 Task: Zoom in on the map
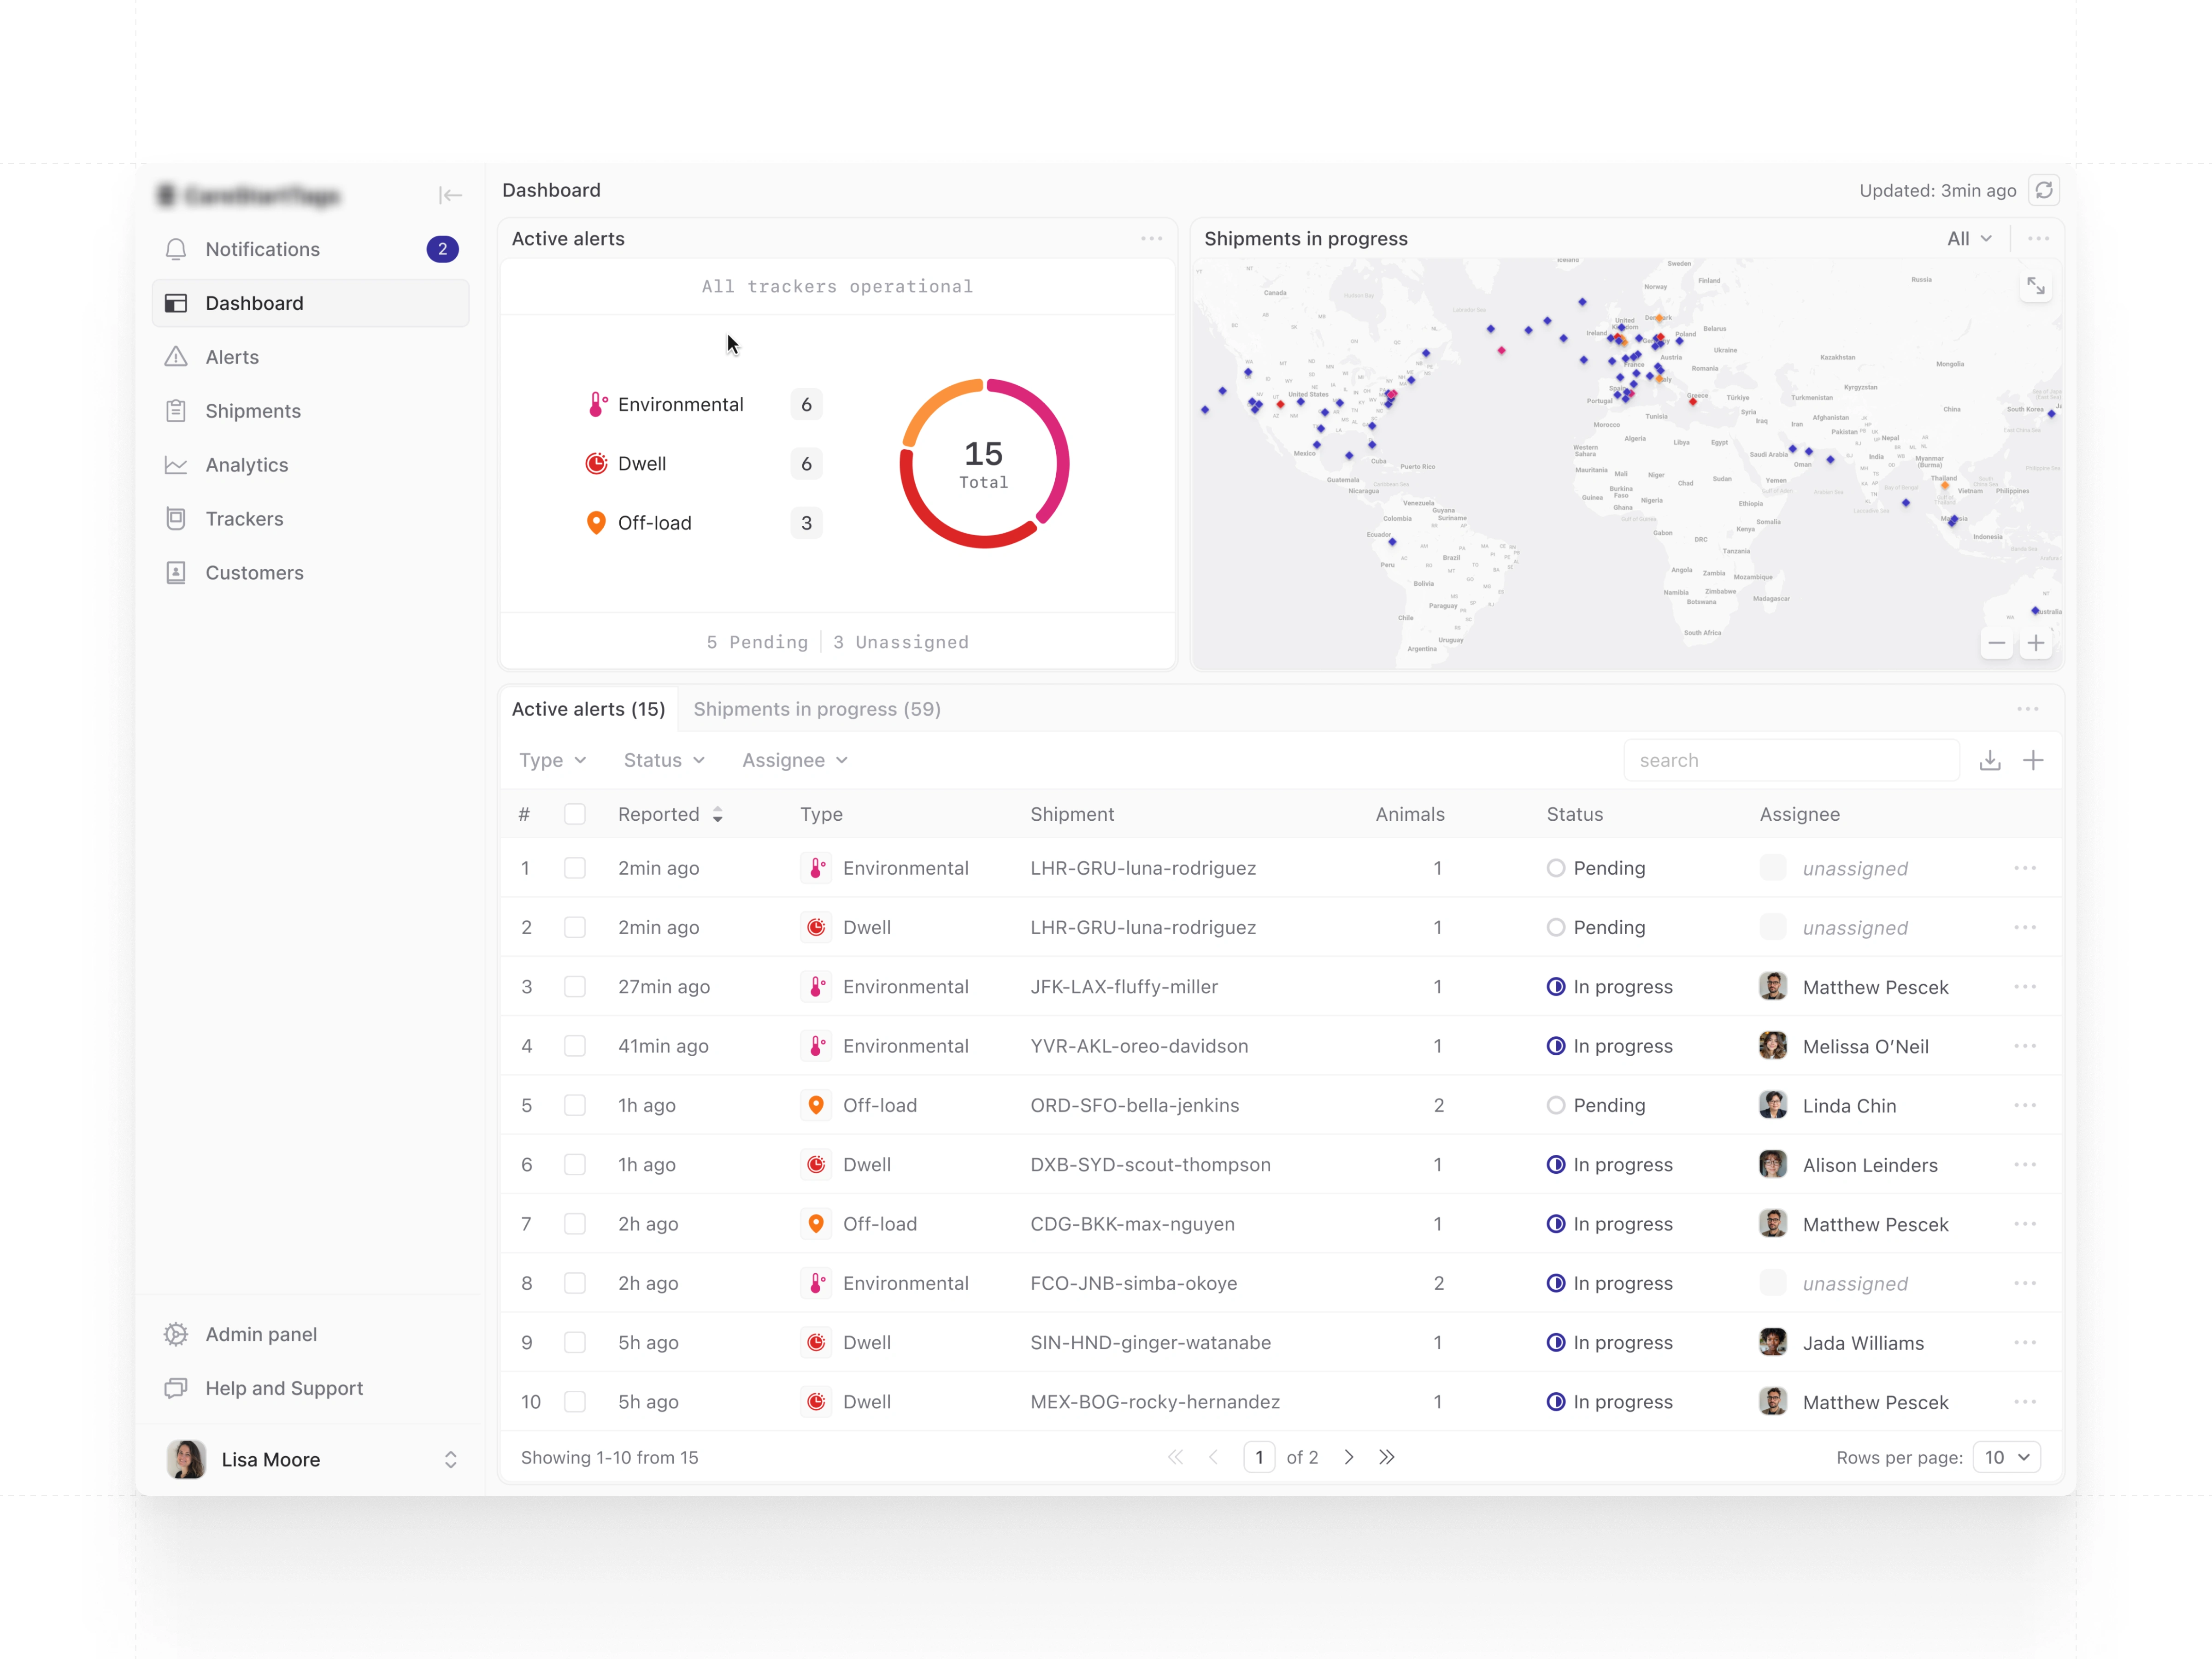click(x=2035, y=643)
